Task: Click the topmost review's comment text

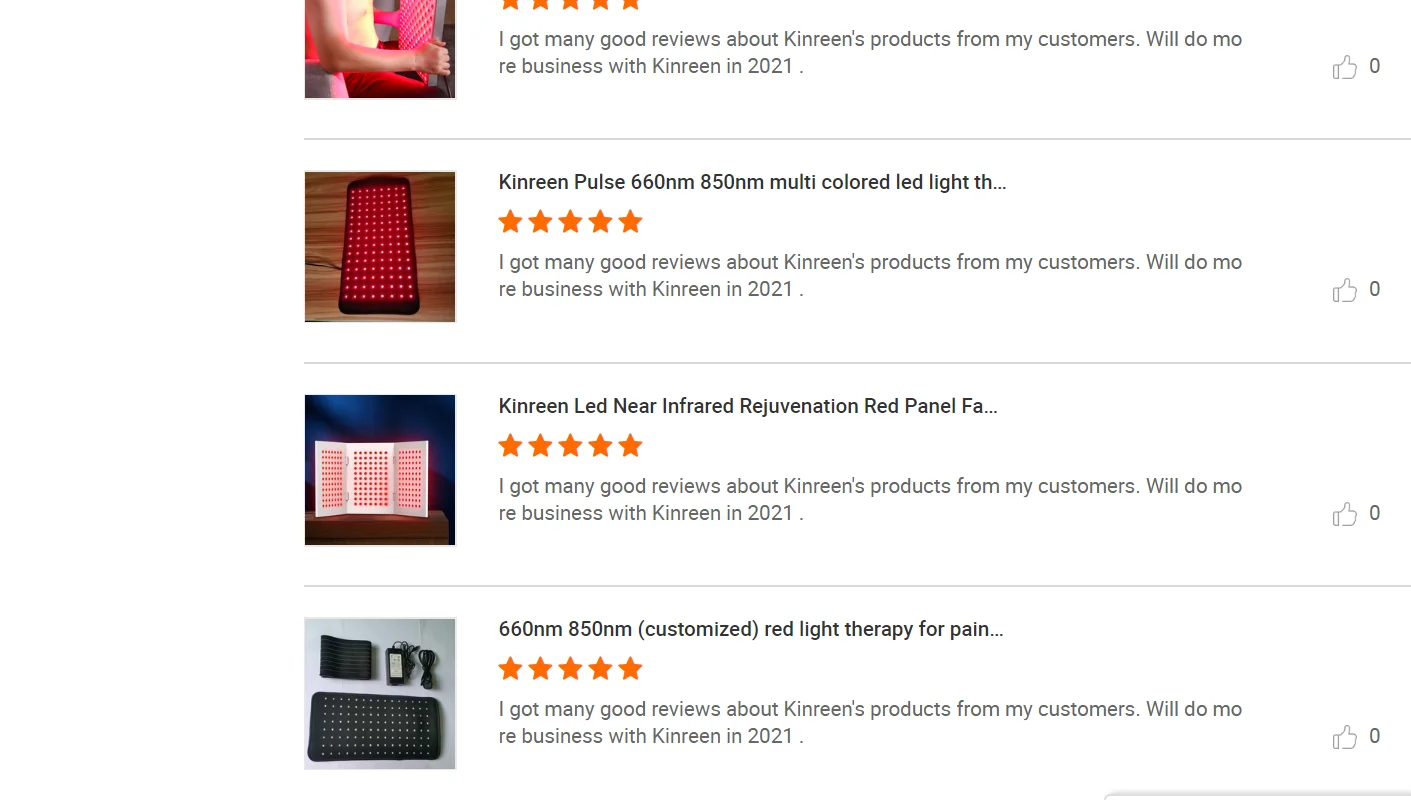Action: tap(870, 52)
